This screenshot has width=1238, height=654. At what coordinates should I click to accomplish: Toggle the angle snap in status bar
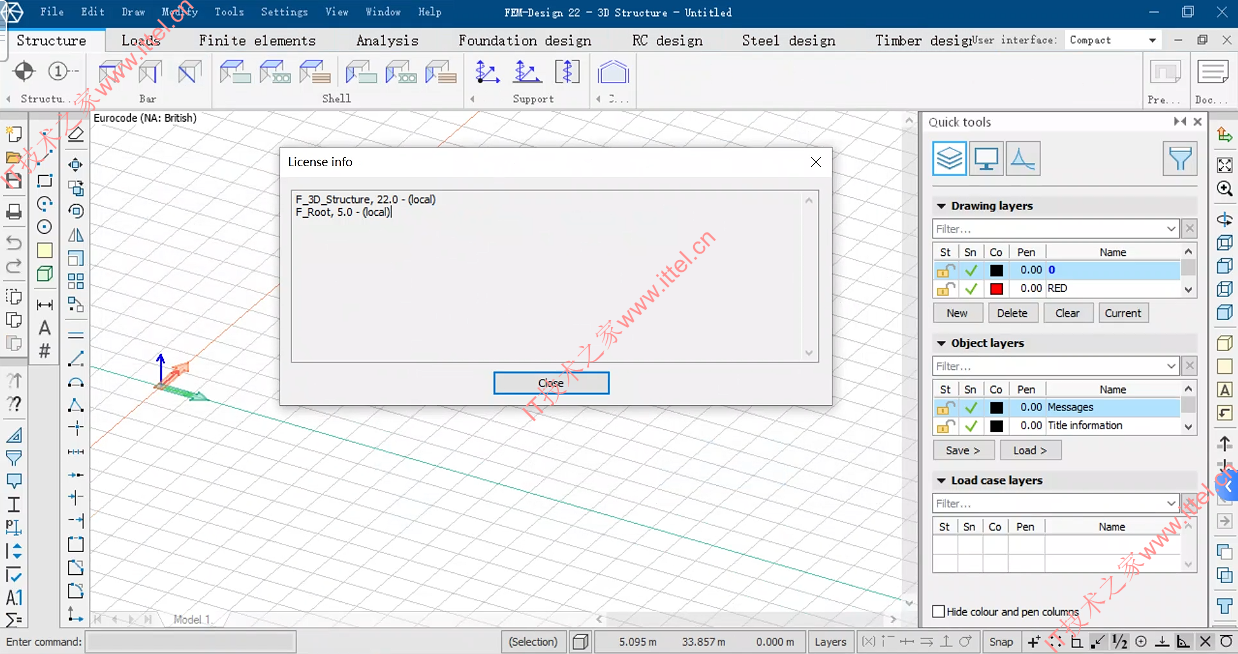click(1184, 642)
